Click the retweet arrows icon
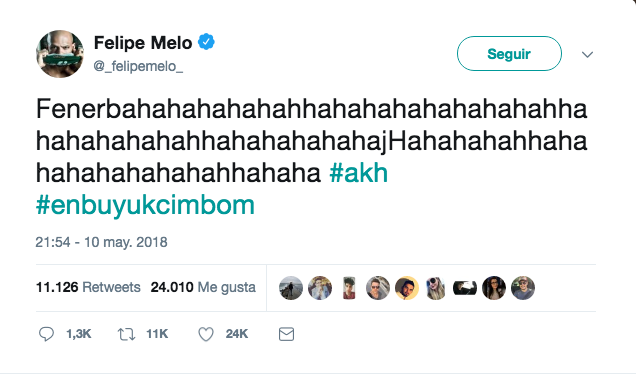 point(126,334)
